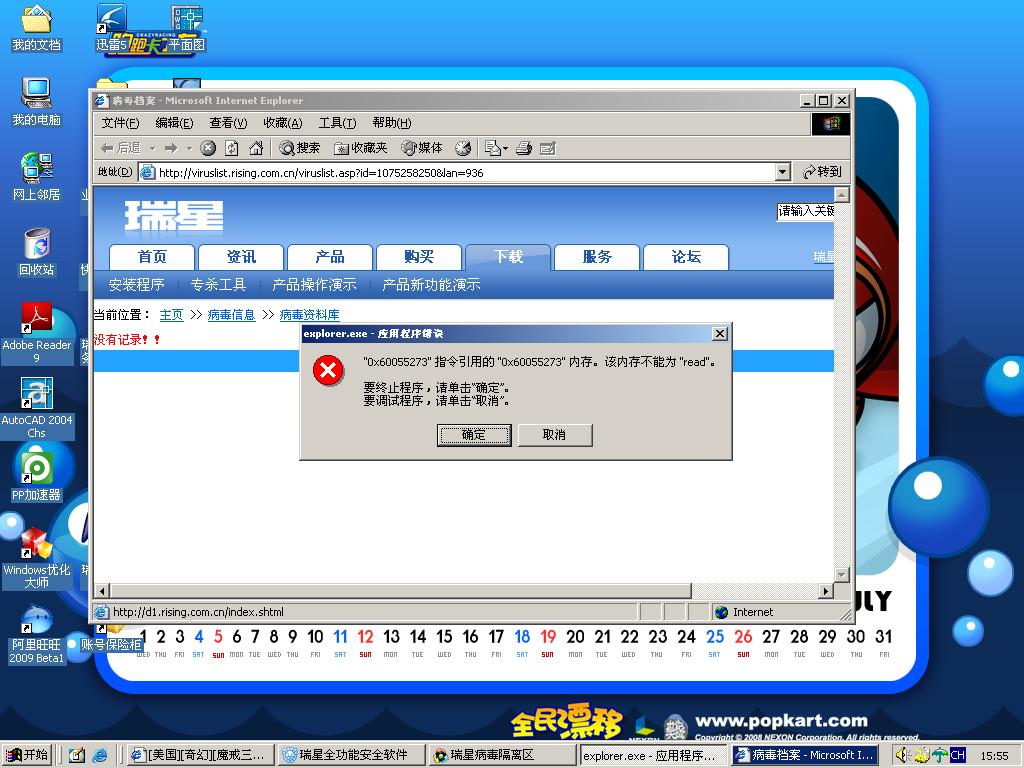Refresh the page using the Refresh icon
The height and width of the screenshot is (768, 1024).
232,148
